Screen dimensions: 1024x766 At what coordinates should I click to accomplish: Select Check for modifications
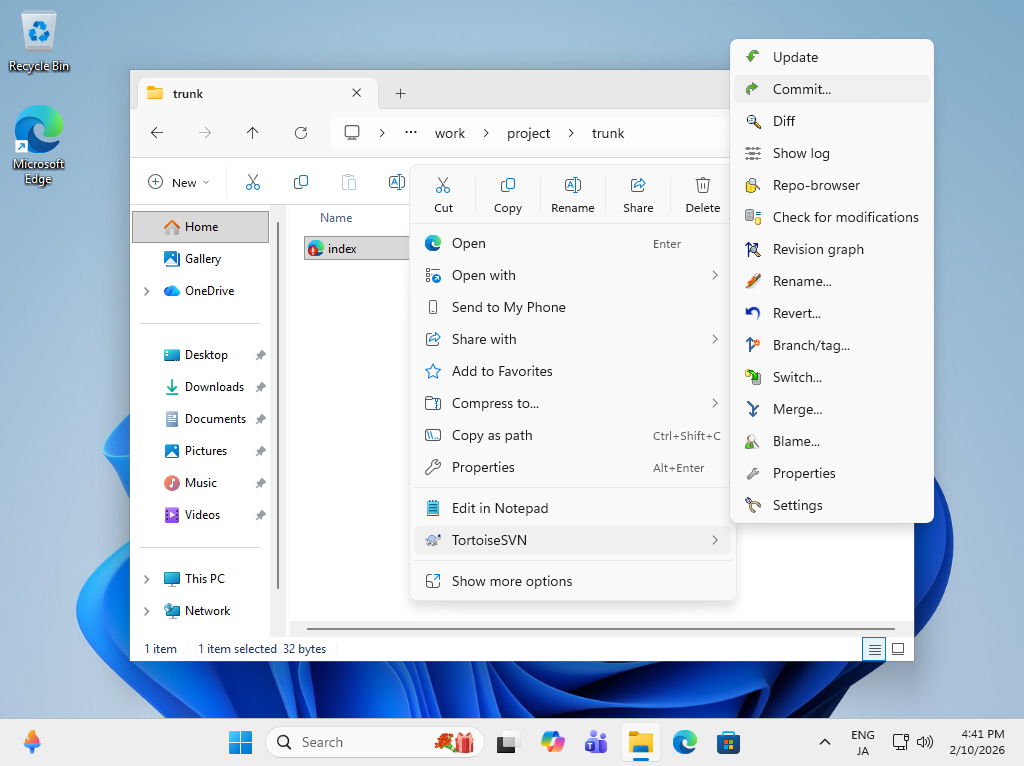pos(831,217)
